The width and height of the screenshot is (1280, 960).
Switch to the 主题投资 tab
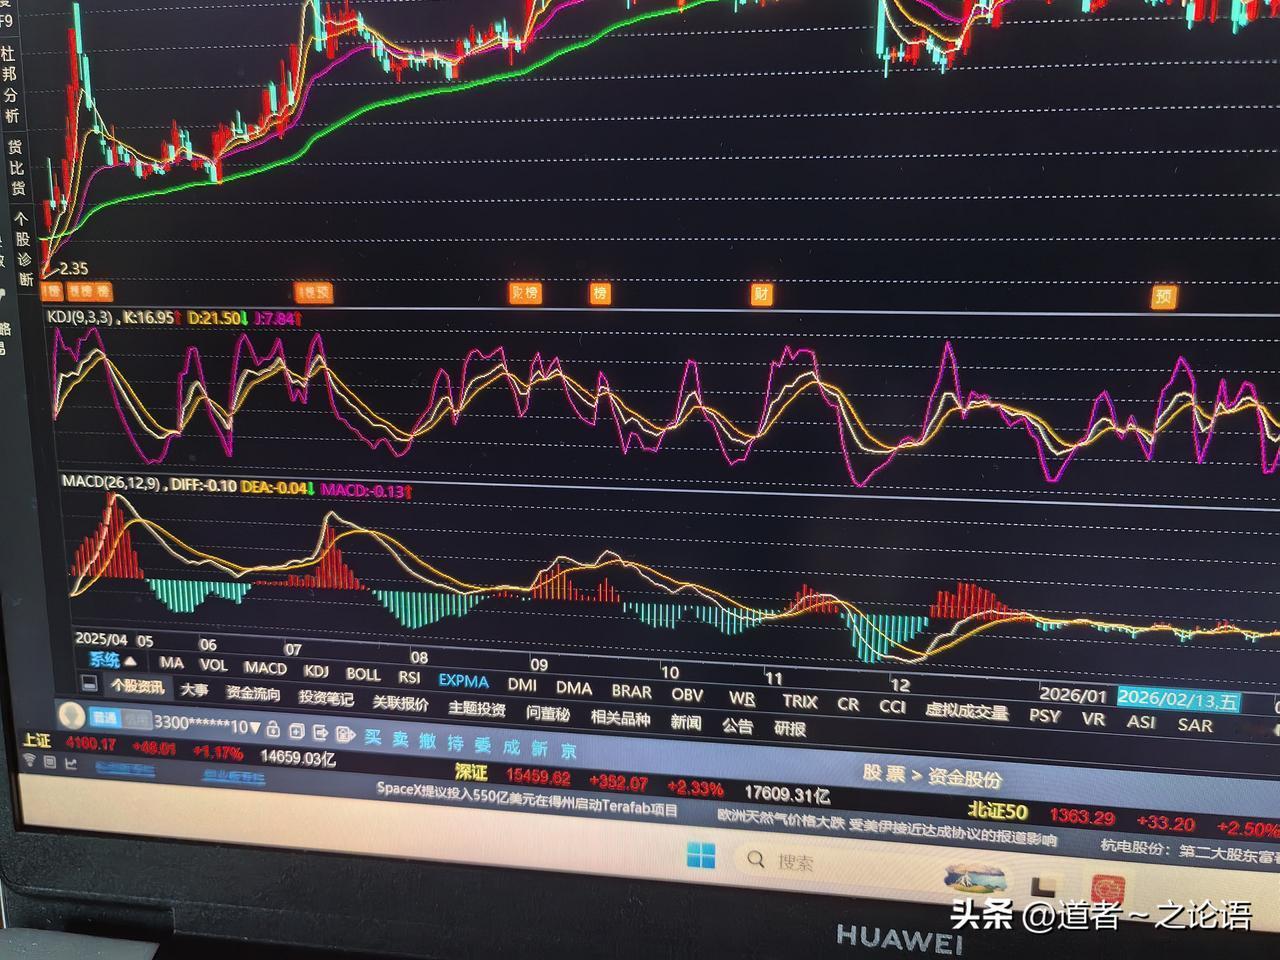click(x=477, y=708)
